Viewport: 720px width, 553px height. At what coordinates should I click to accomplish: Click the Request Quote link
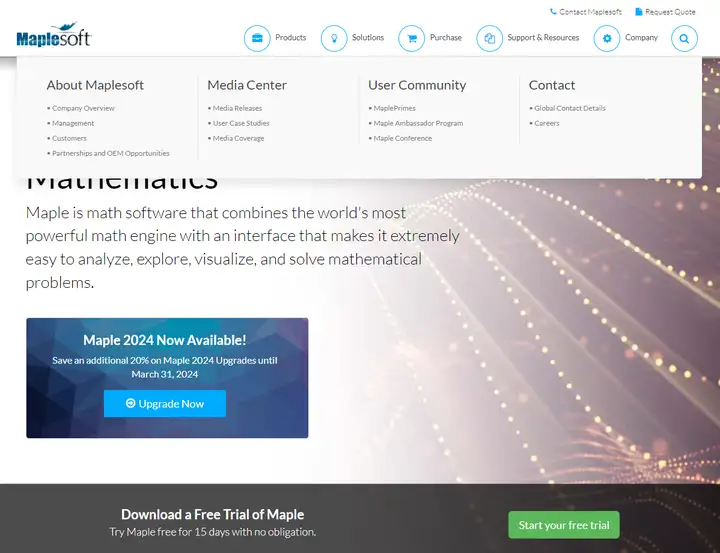[670, 12]
